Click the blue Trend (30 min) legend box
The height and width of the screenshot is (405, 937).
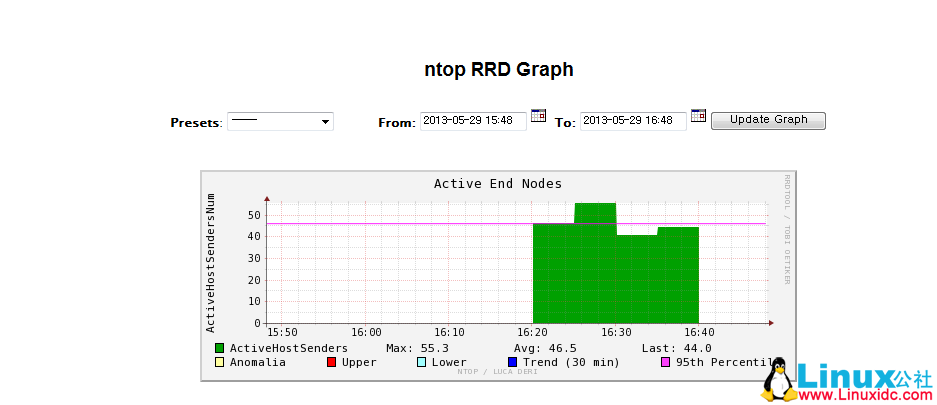coord(513,362)
